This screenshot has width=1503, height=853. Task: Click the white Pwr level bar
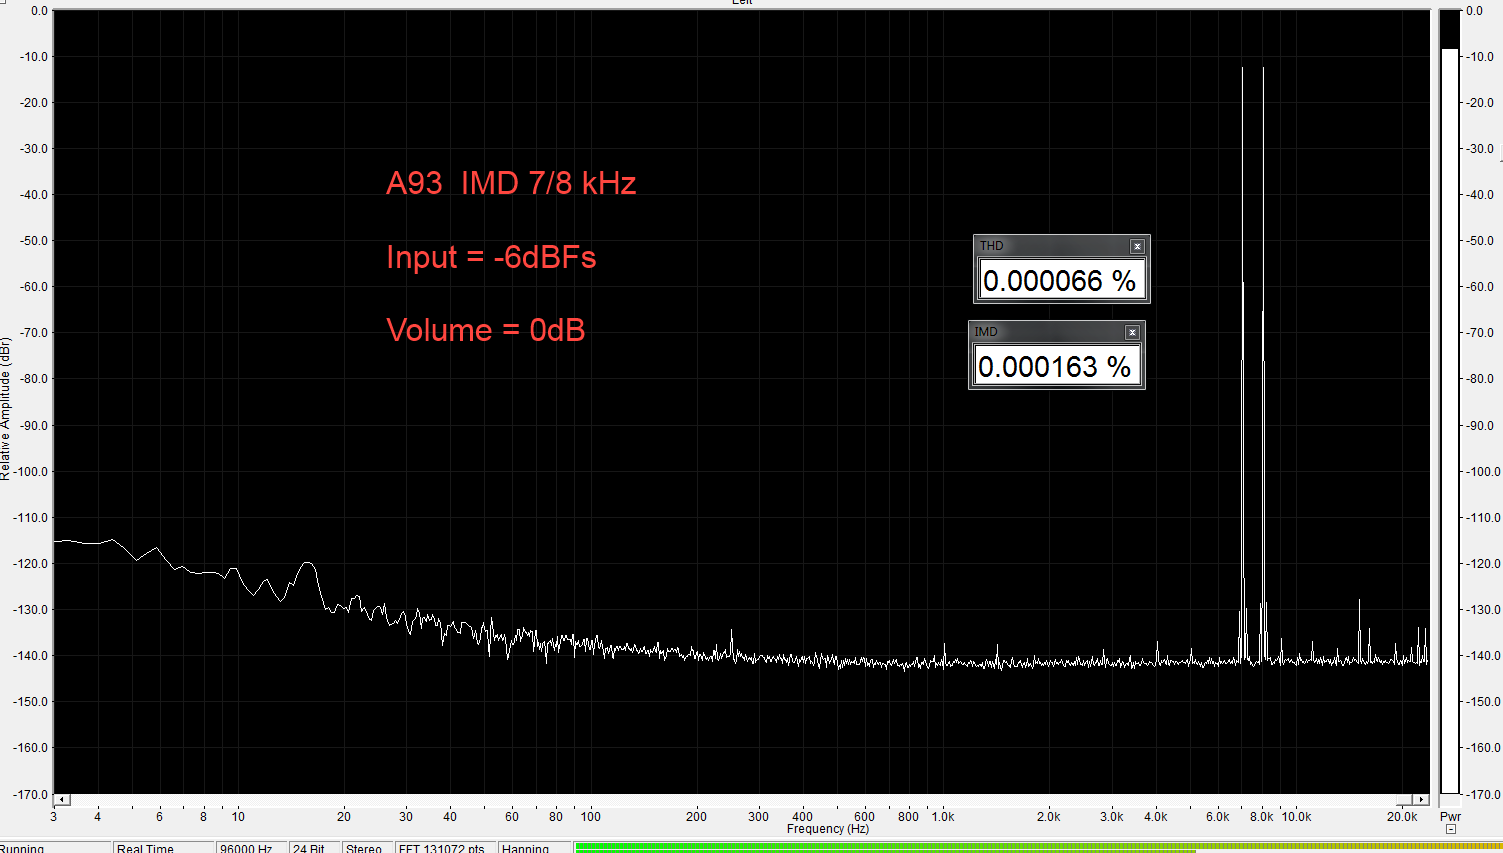(1450, 420)
